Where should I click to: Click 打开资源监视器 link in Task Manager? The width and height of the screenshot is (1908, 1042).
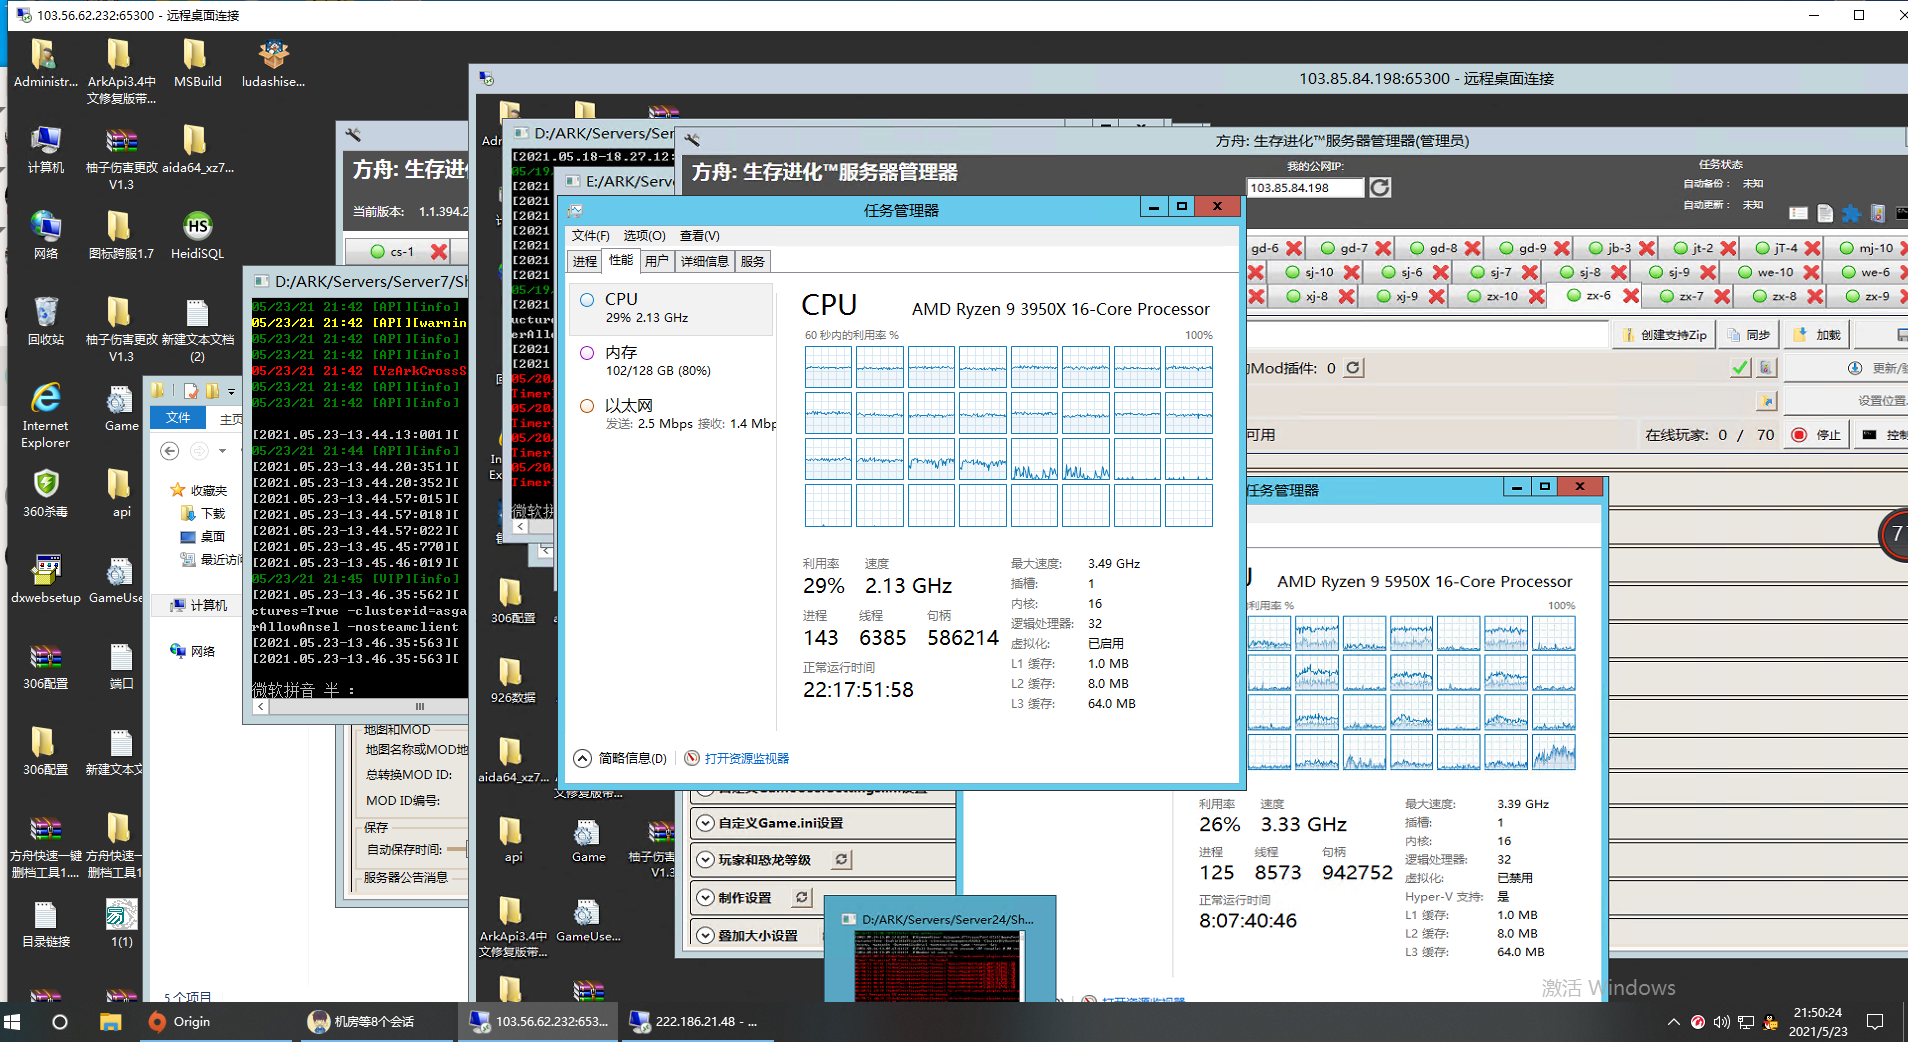click(746, 758)
